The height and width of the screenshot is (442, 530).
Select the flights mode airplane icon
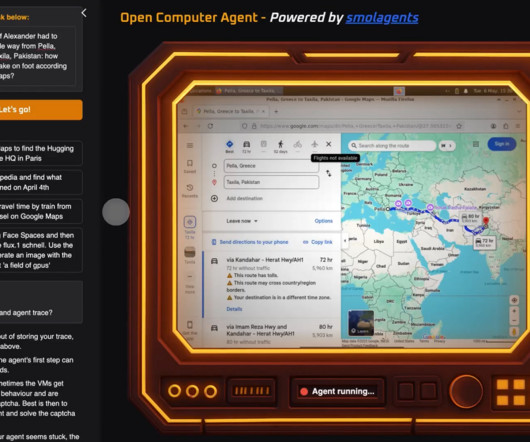pyautogui.click(x=315, y=144)
